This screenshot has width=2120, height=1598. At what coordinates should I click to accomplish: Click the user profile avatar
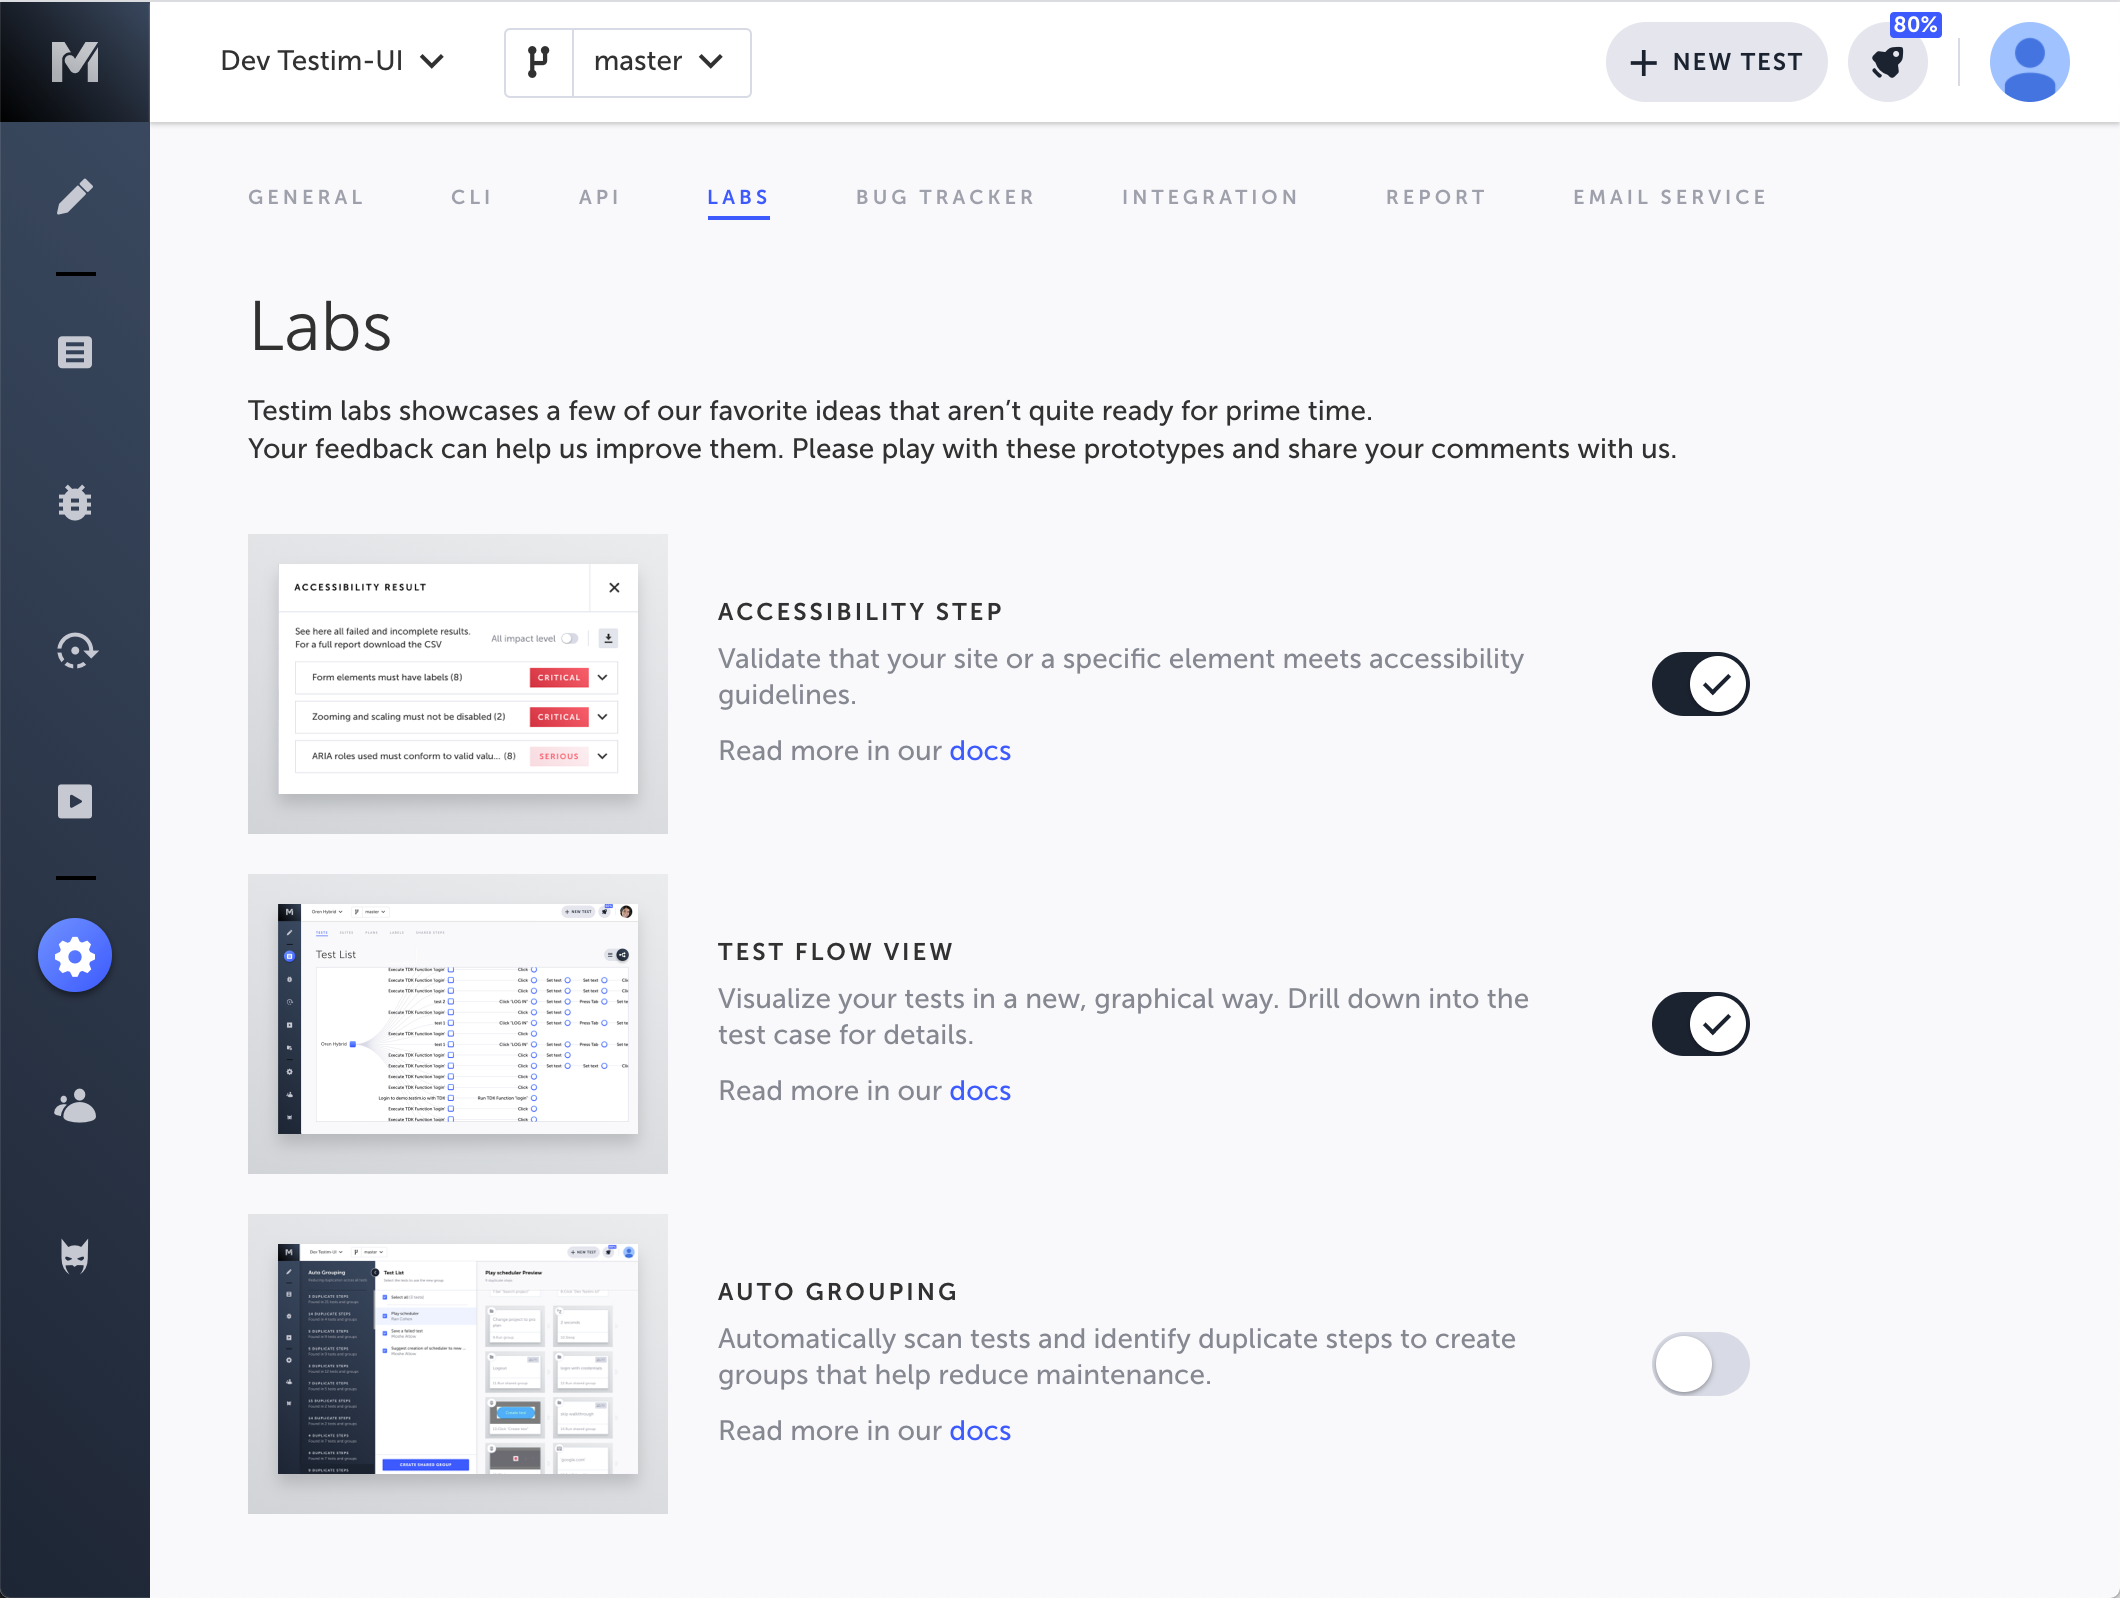[2029, 62]
